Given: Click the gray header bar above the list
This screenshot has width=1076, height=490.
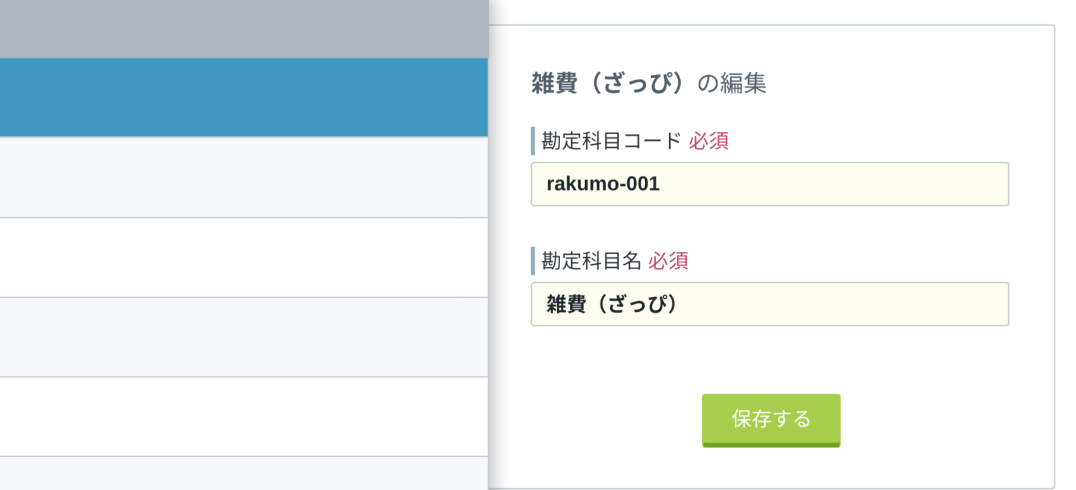Looking at the screenshot, I should click(244, 29).
